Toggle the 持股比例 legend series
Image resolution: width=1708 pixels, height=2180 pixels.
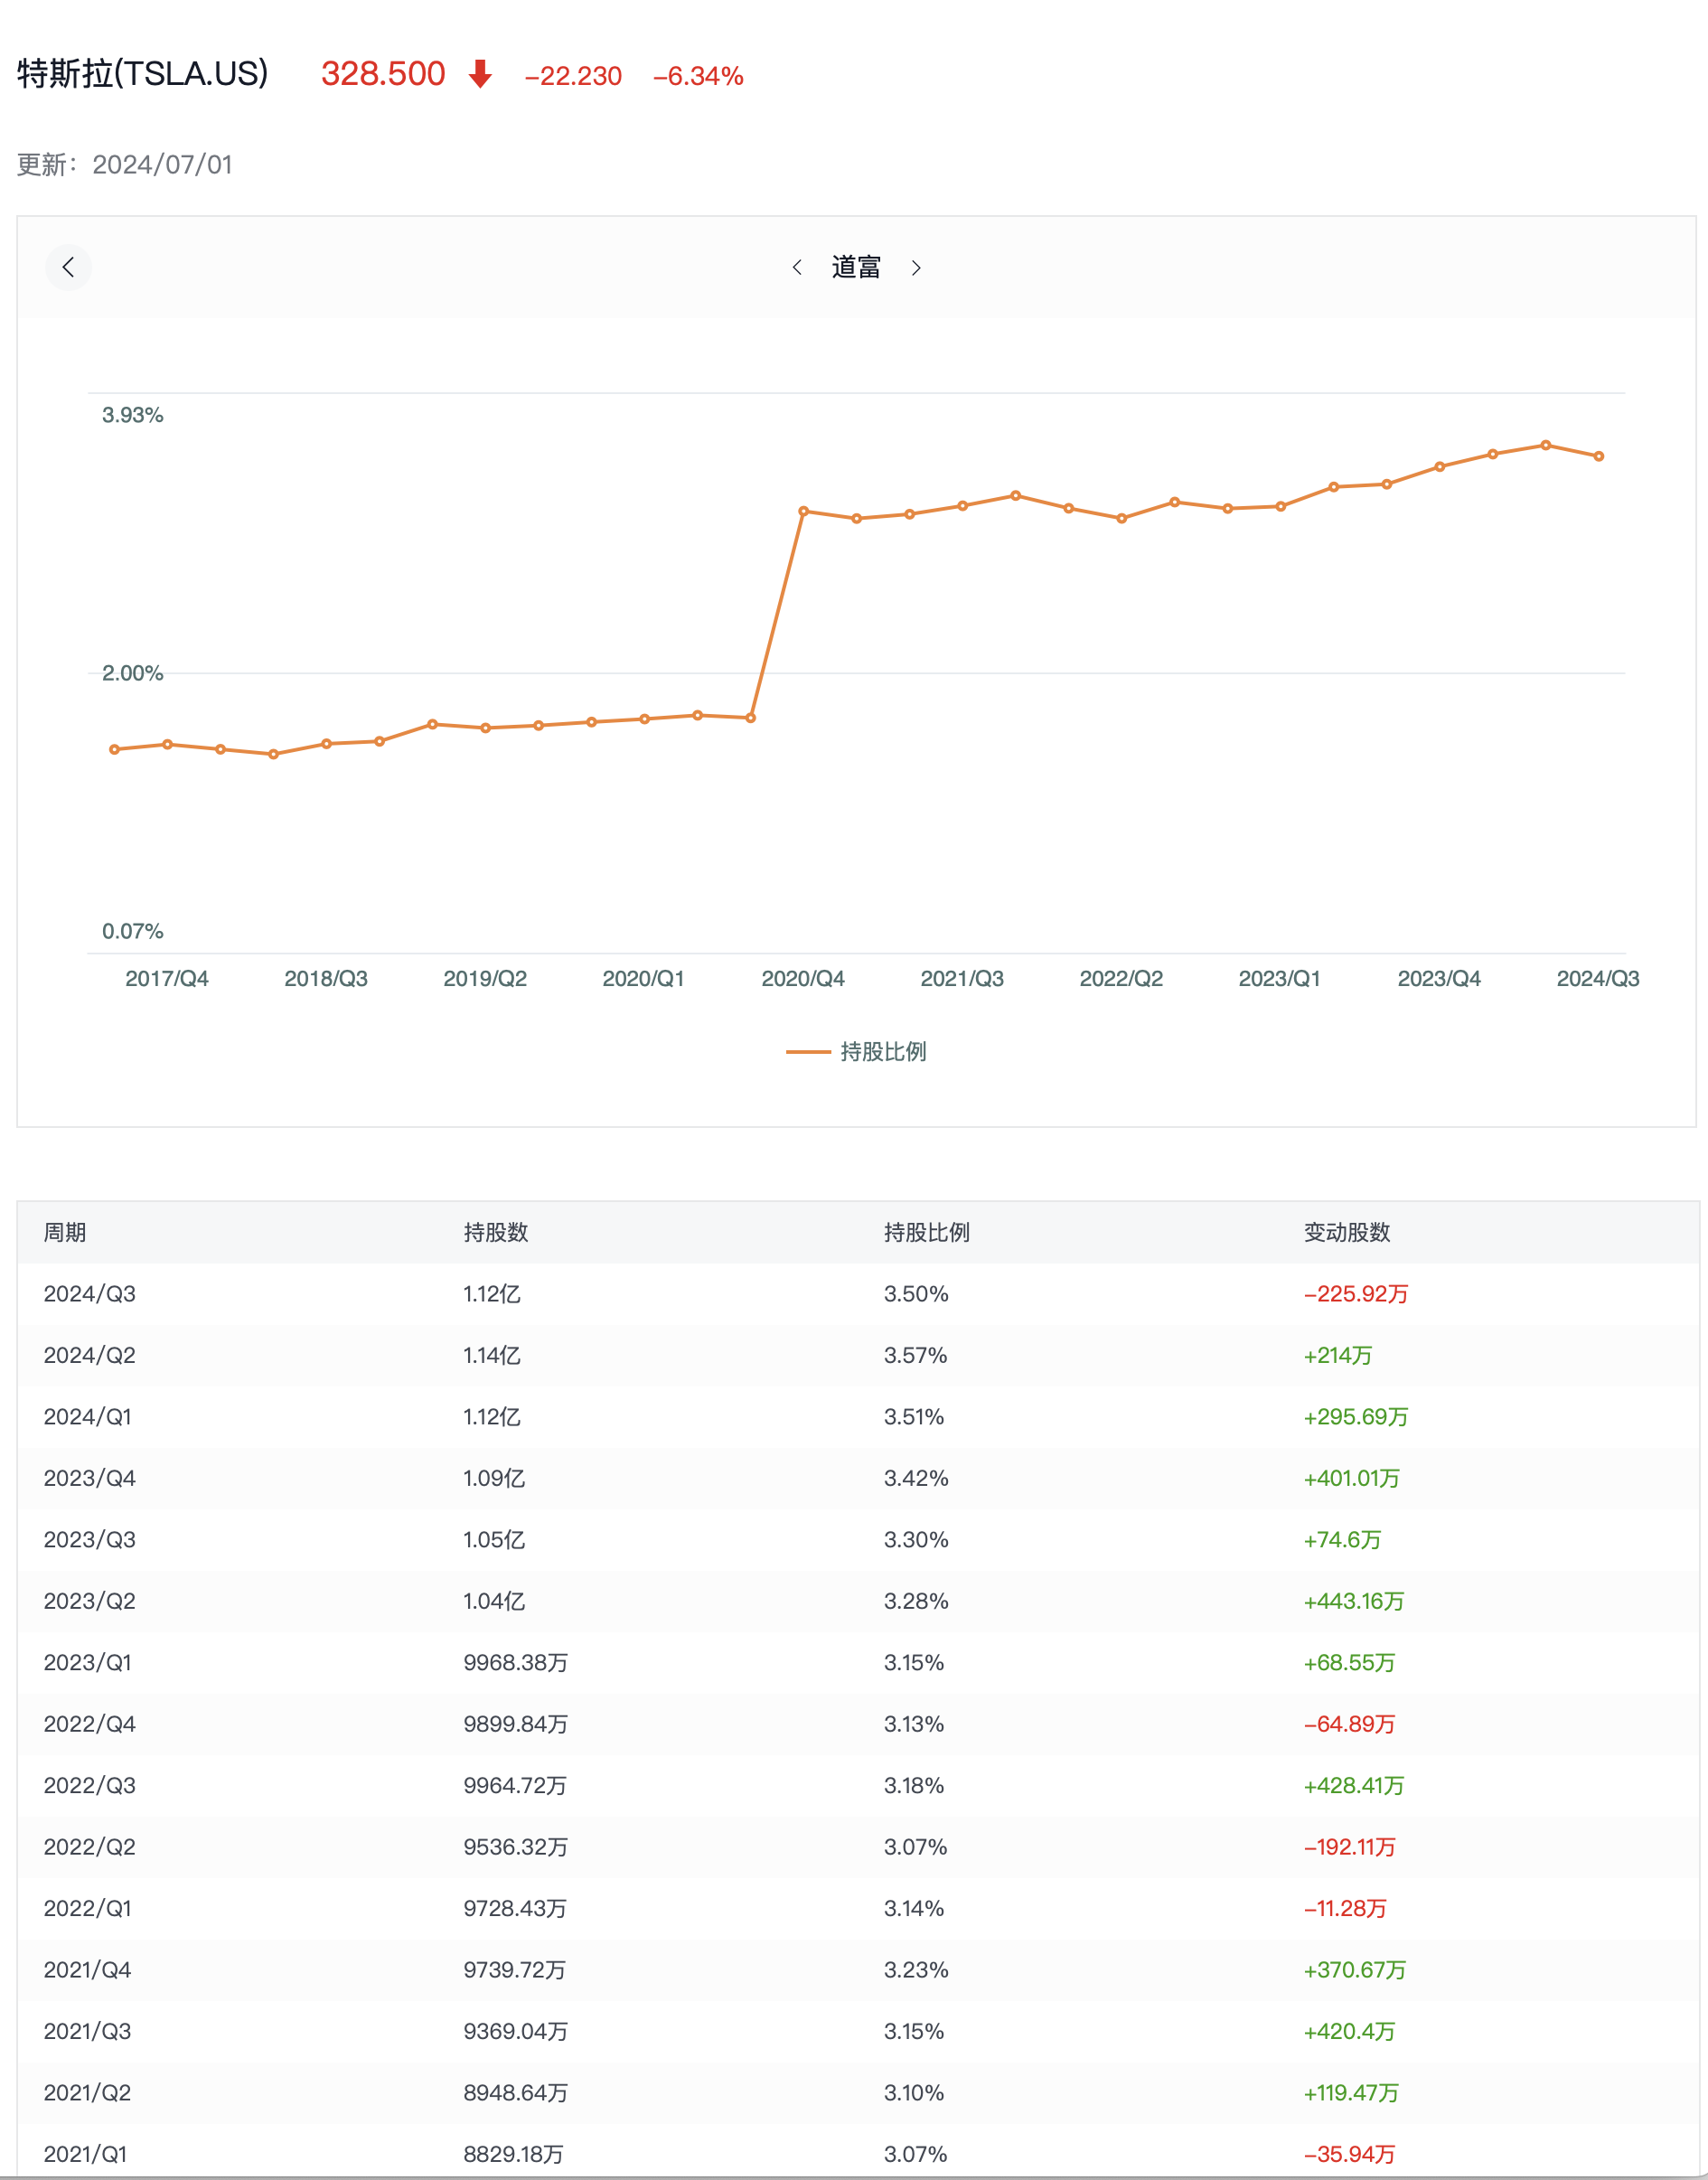point(856,1051)
